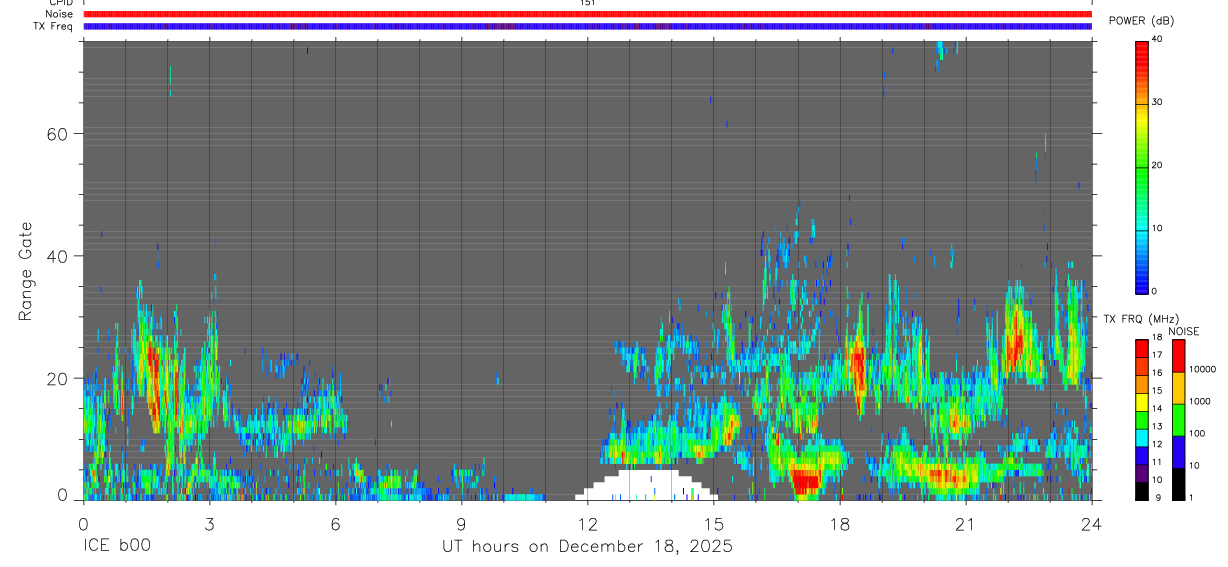Image resolution: width=1228 pixels, height=567 pixels.
Task: Click the POWER (dB) color bar
Action: [1142, 166]
